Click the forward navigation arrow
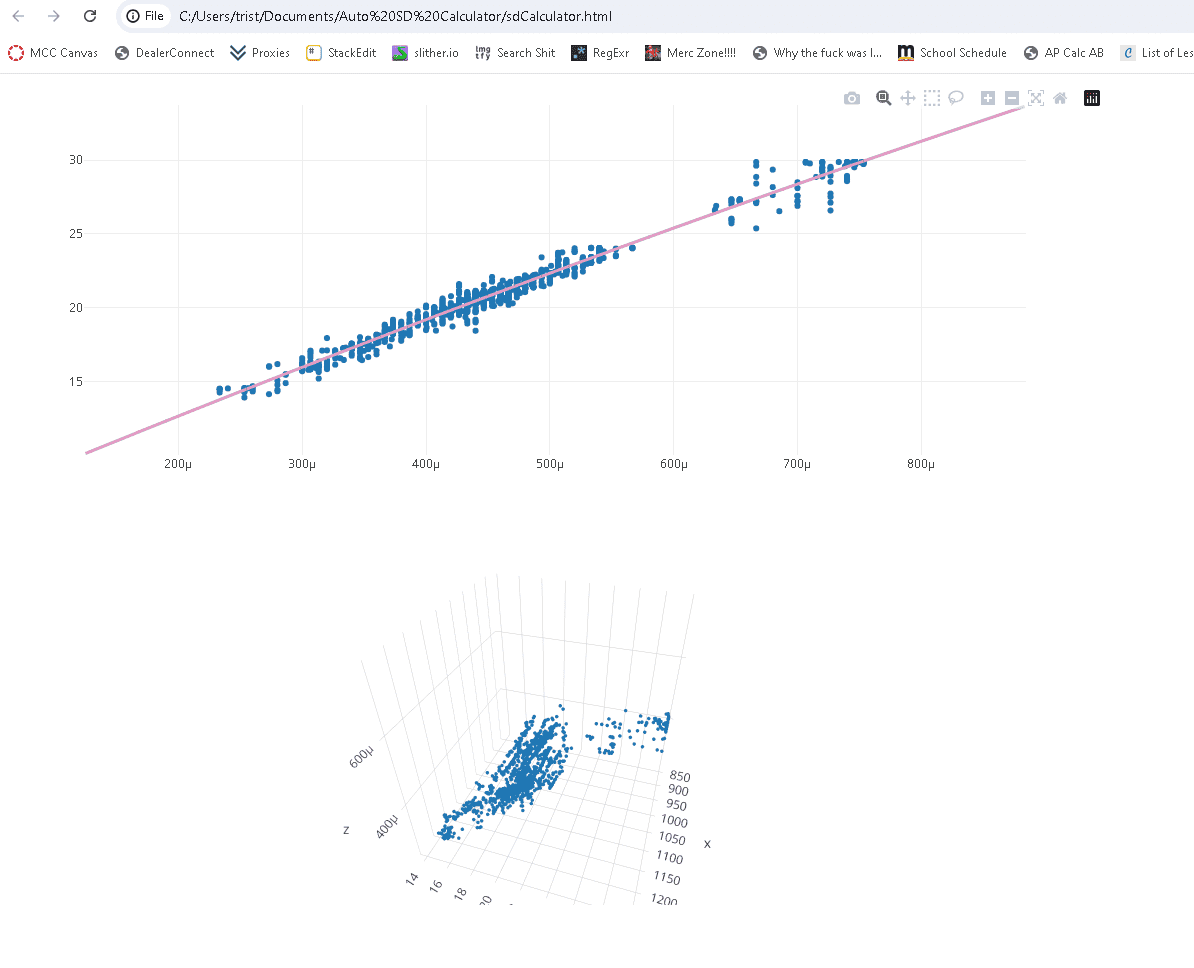This screenshot has width=1194, height=968. [x=54, y=16]
